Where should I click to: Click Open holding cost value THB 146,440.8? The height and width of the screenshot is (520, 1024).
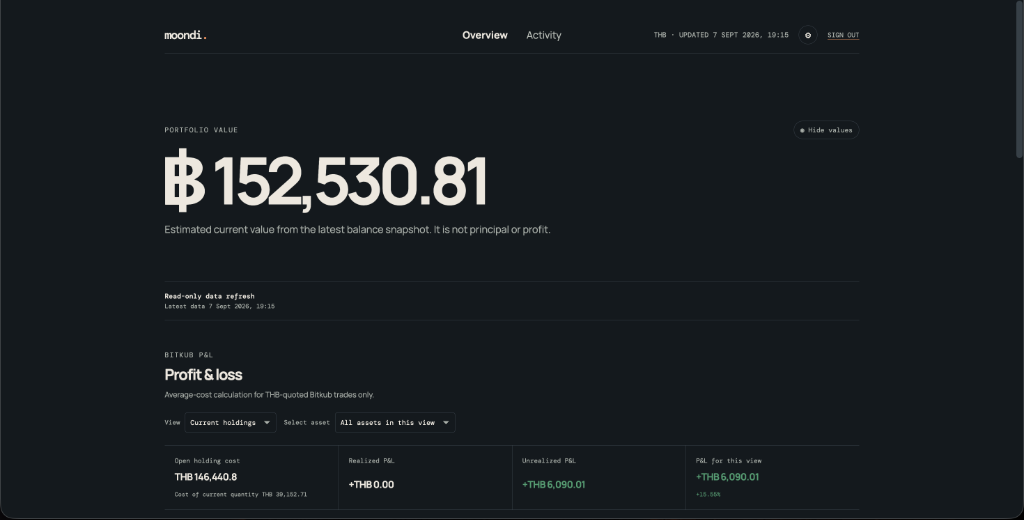pos(206,477)
